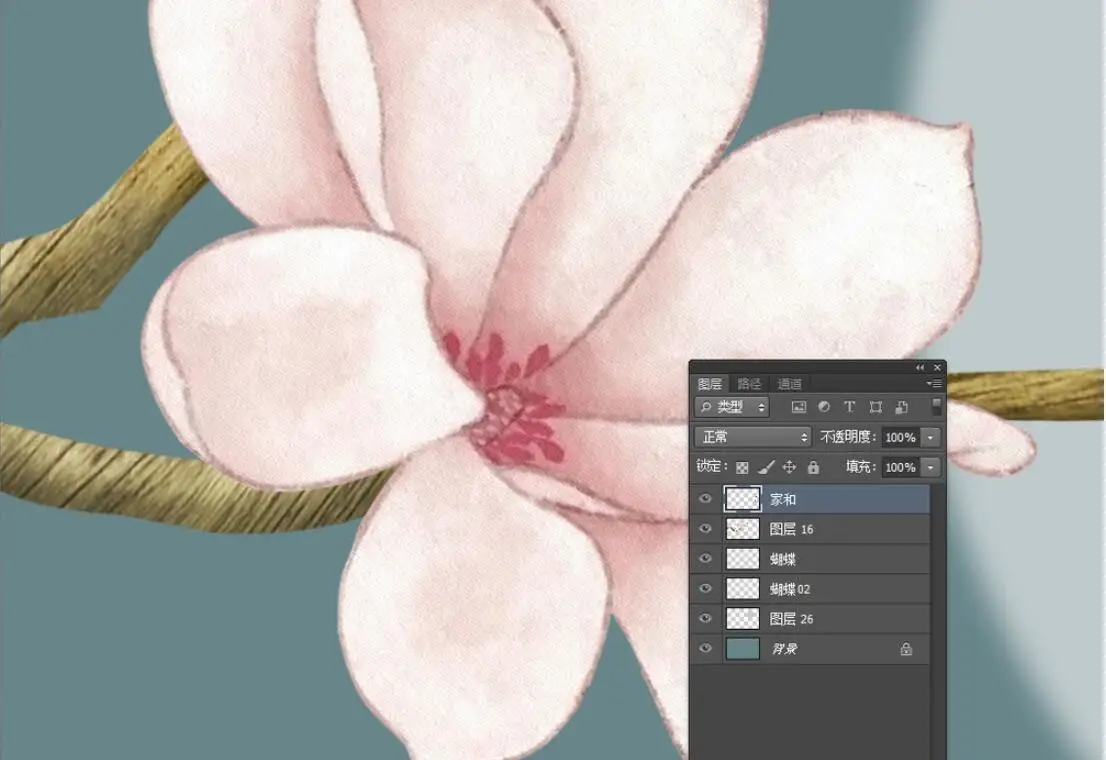The height and width of the screenshot is (760, 1106).
Task: Click the adjustment layer filter icon
Action: tap(824, 407)
